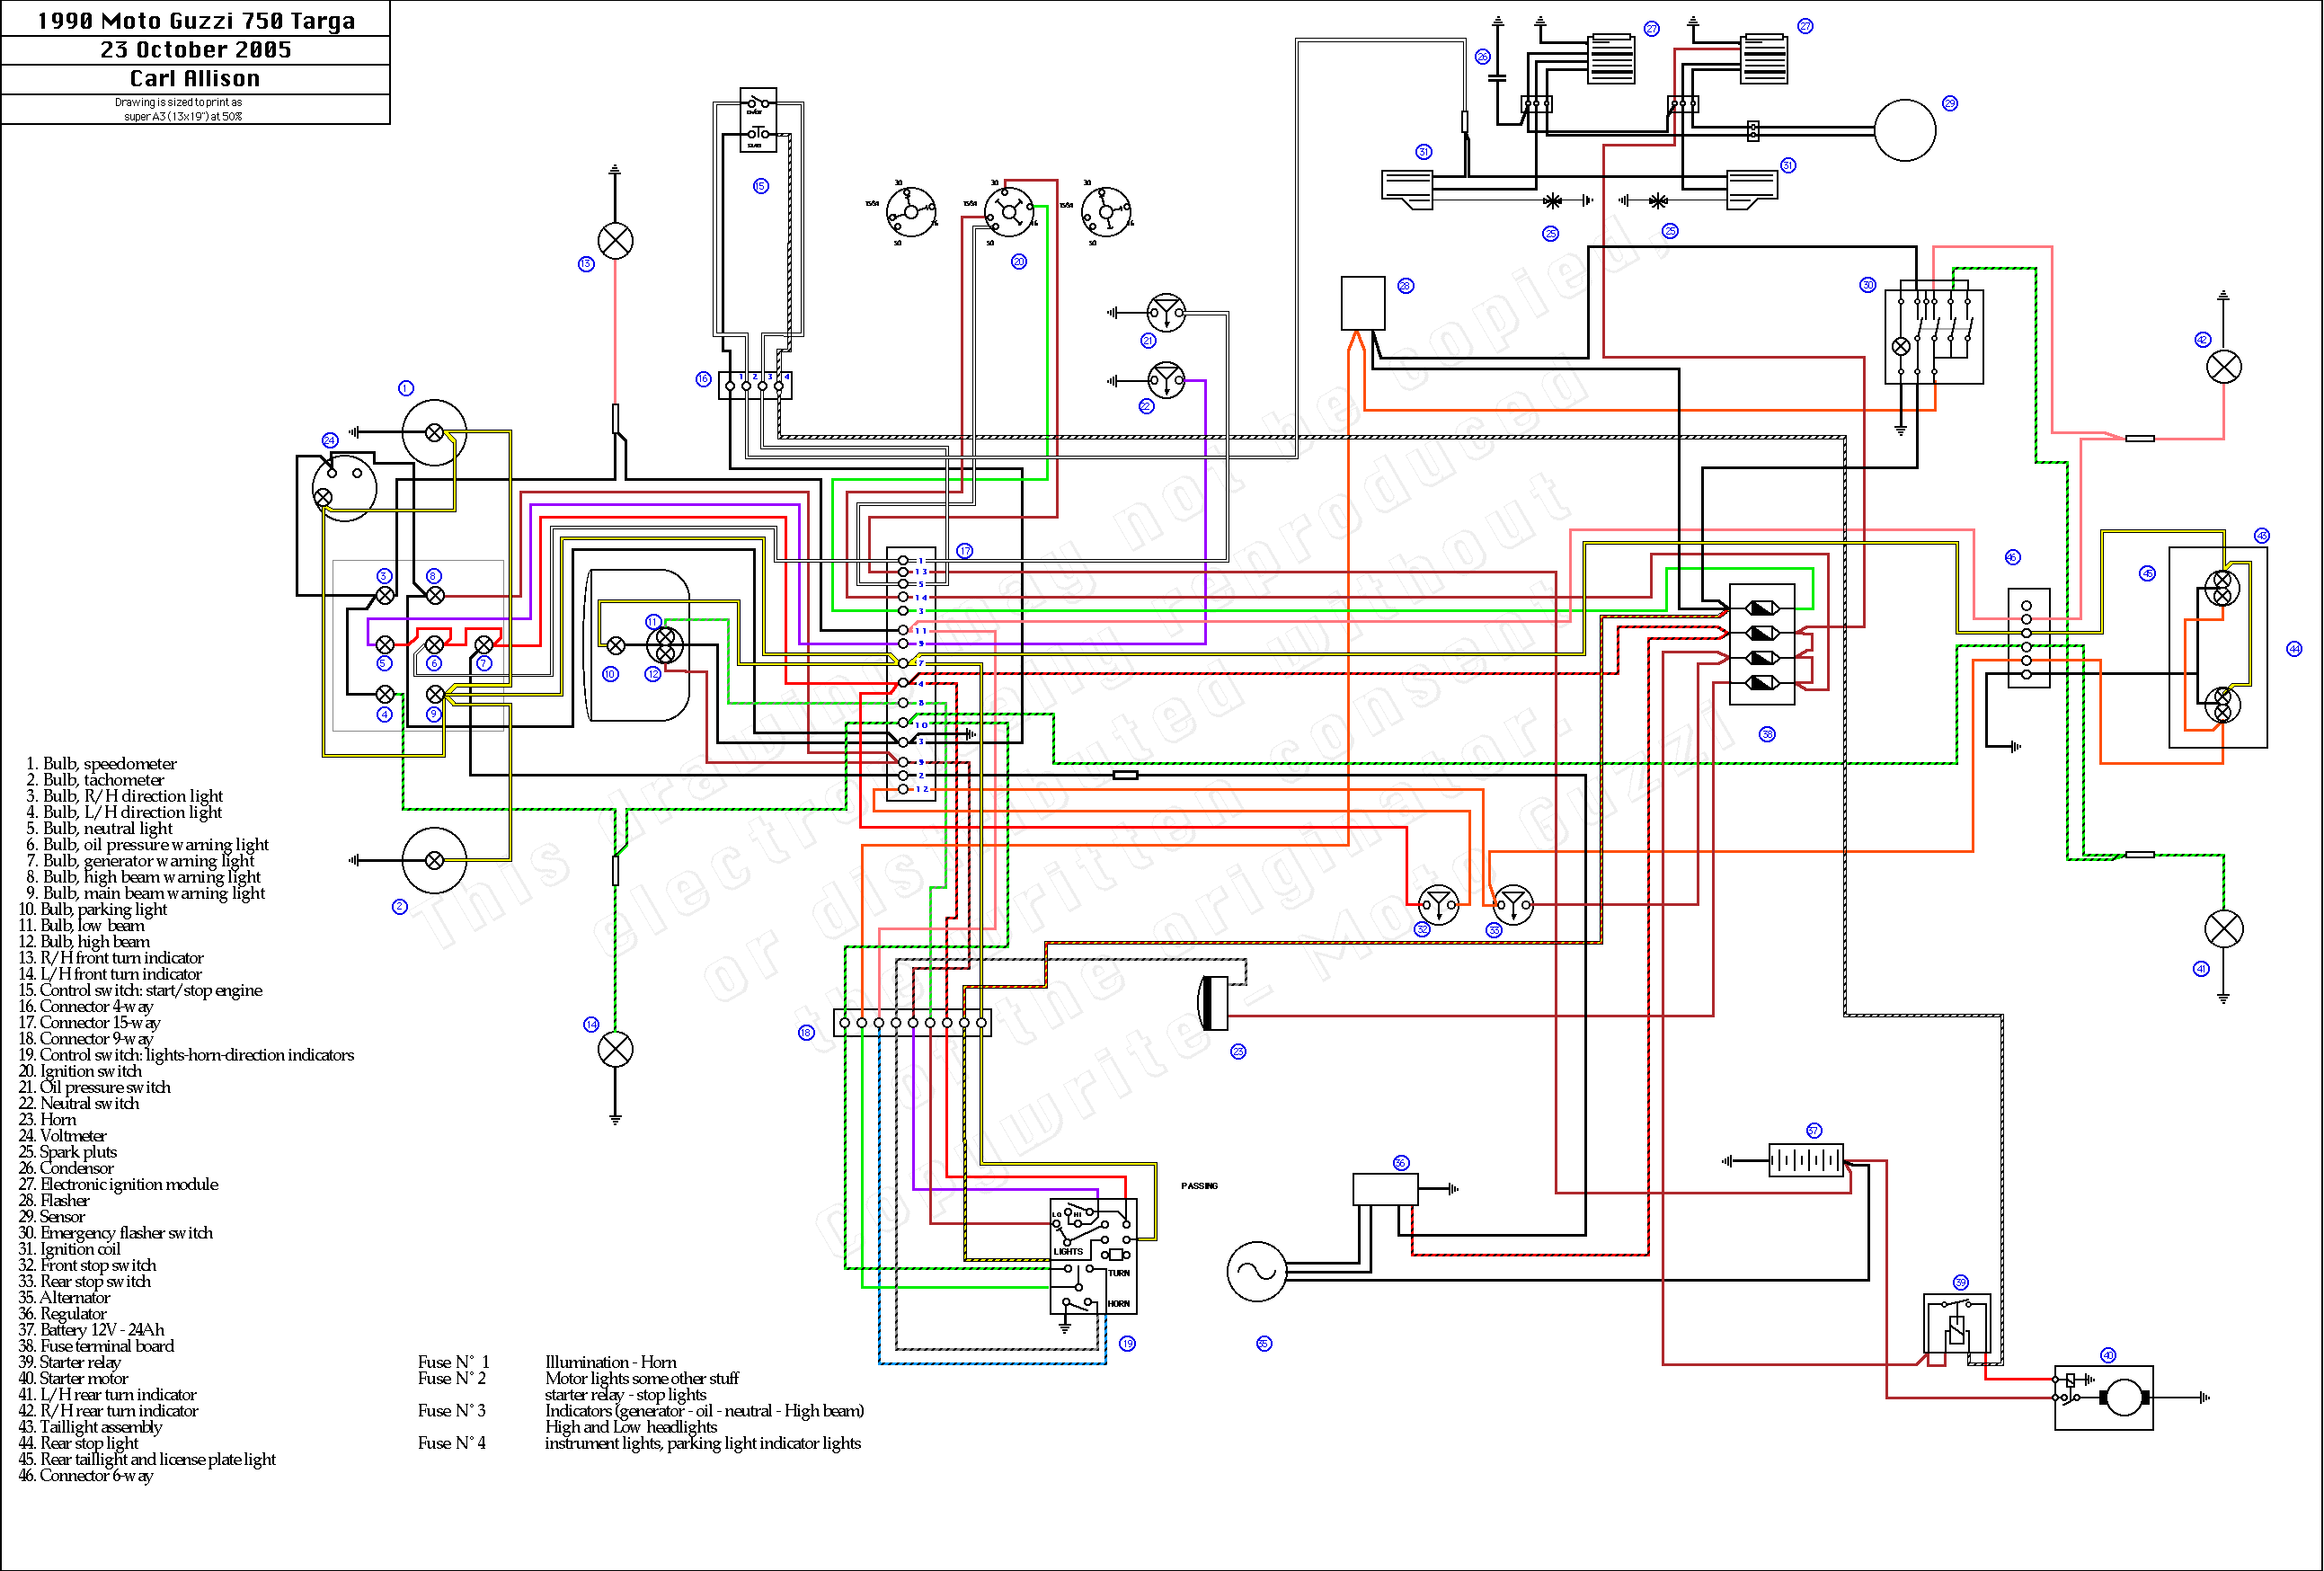The height and width of the screenshot is (1571, 2324).
Task: Click legend entry '1. Bulb, speedometer'
Action: 101,764
